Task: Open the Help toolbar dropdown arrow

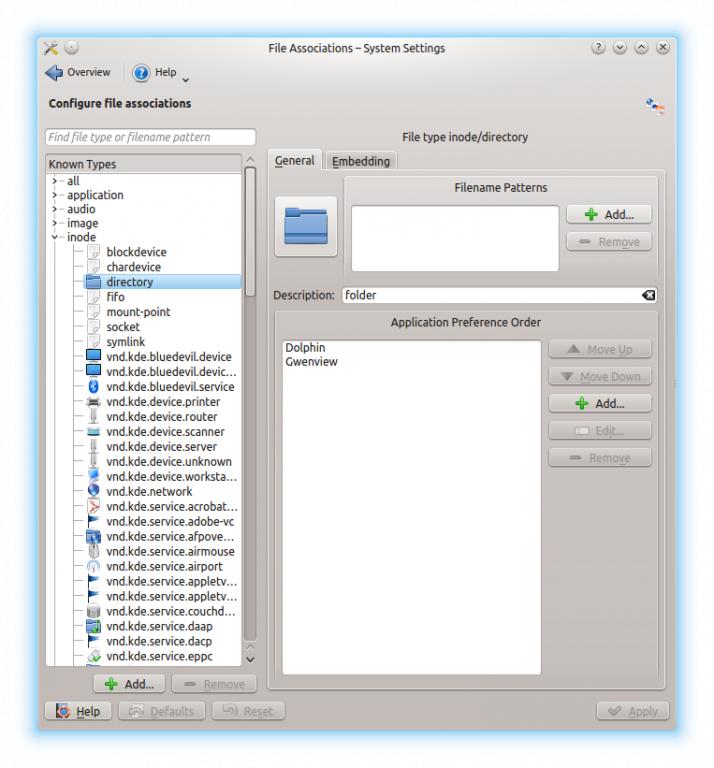Action: 186,80
